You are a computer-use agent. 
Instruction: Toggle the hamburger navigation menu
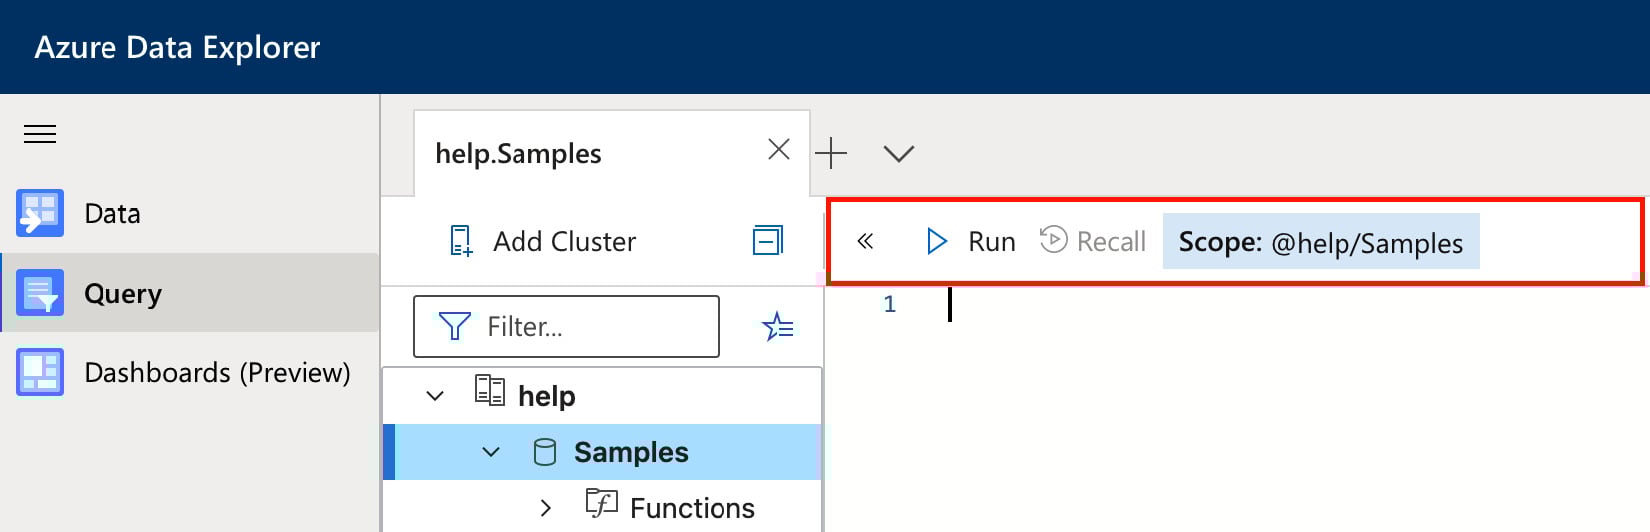[x=40, y=134]
